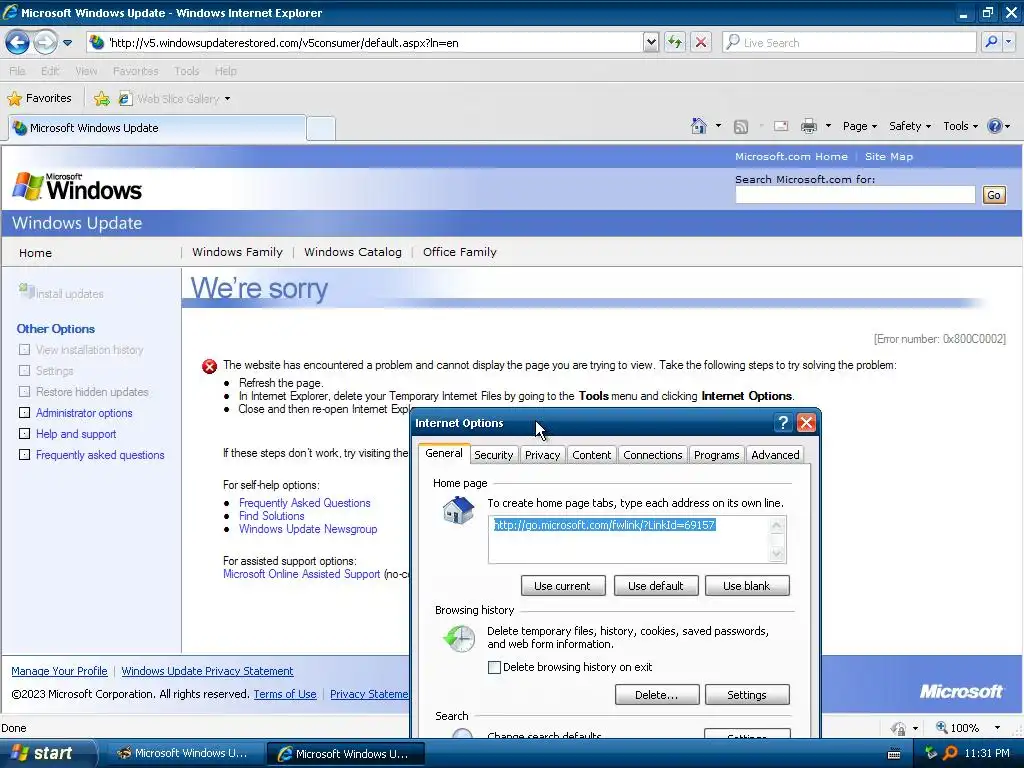Click the red Stop loading icon
This screenshot has width=1024, height=768.
click(x=701, y=43)
